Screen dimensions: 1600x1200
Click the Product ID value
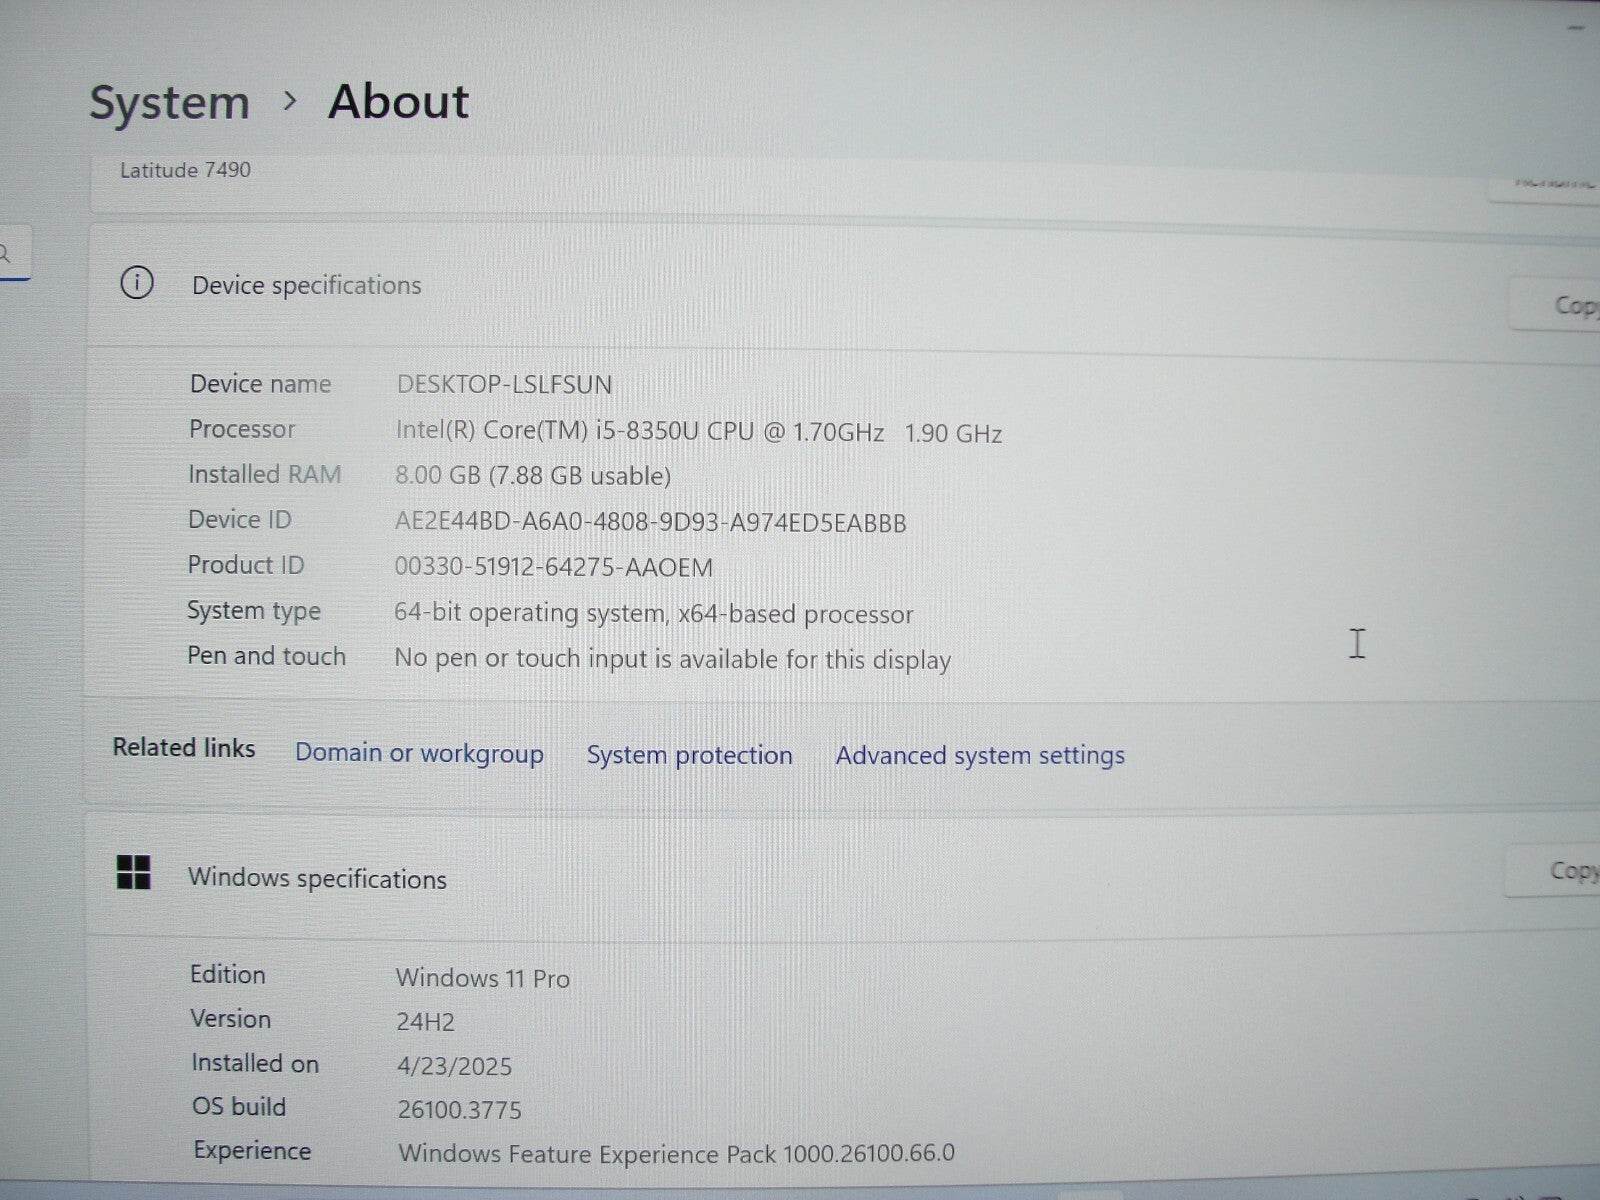[554, 567]
